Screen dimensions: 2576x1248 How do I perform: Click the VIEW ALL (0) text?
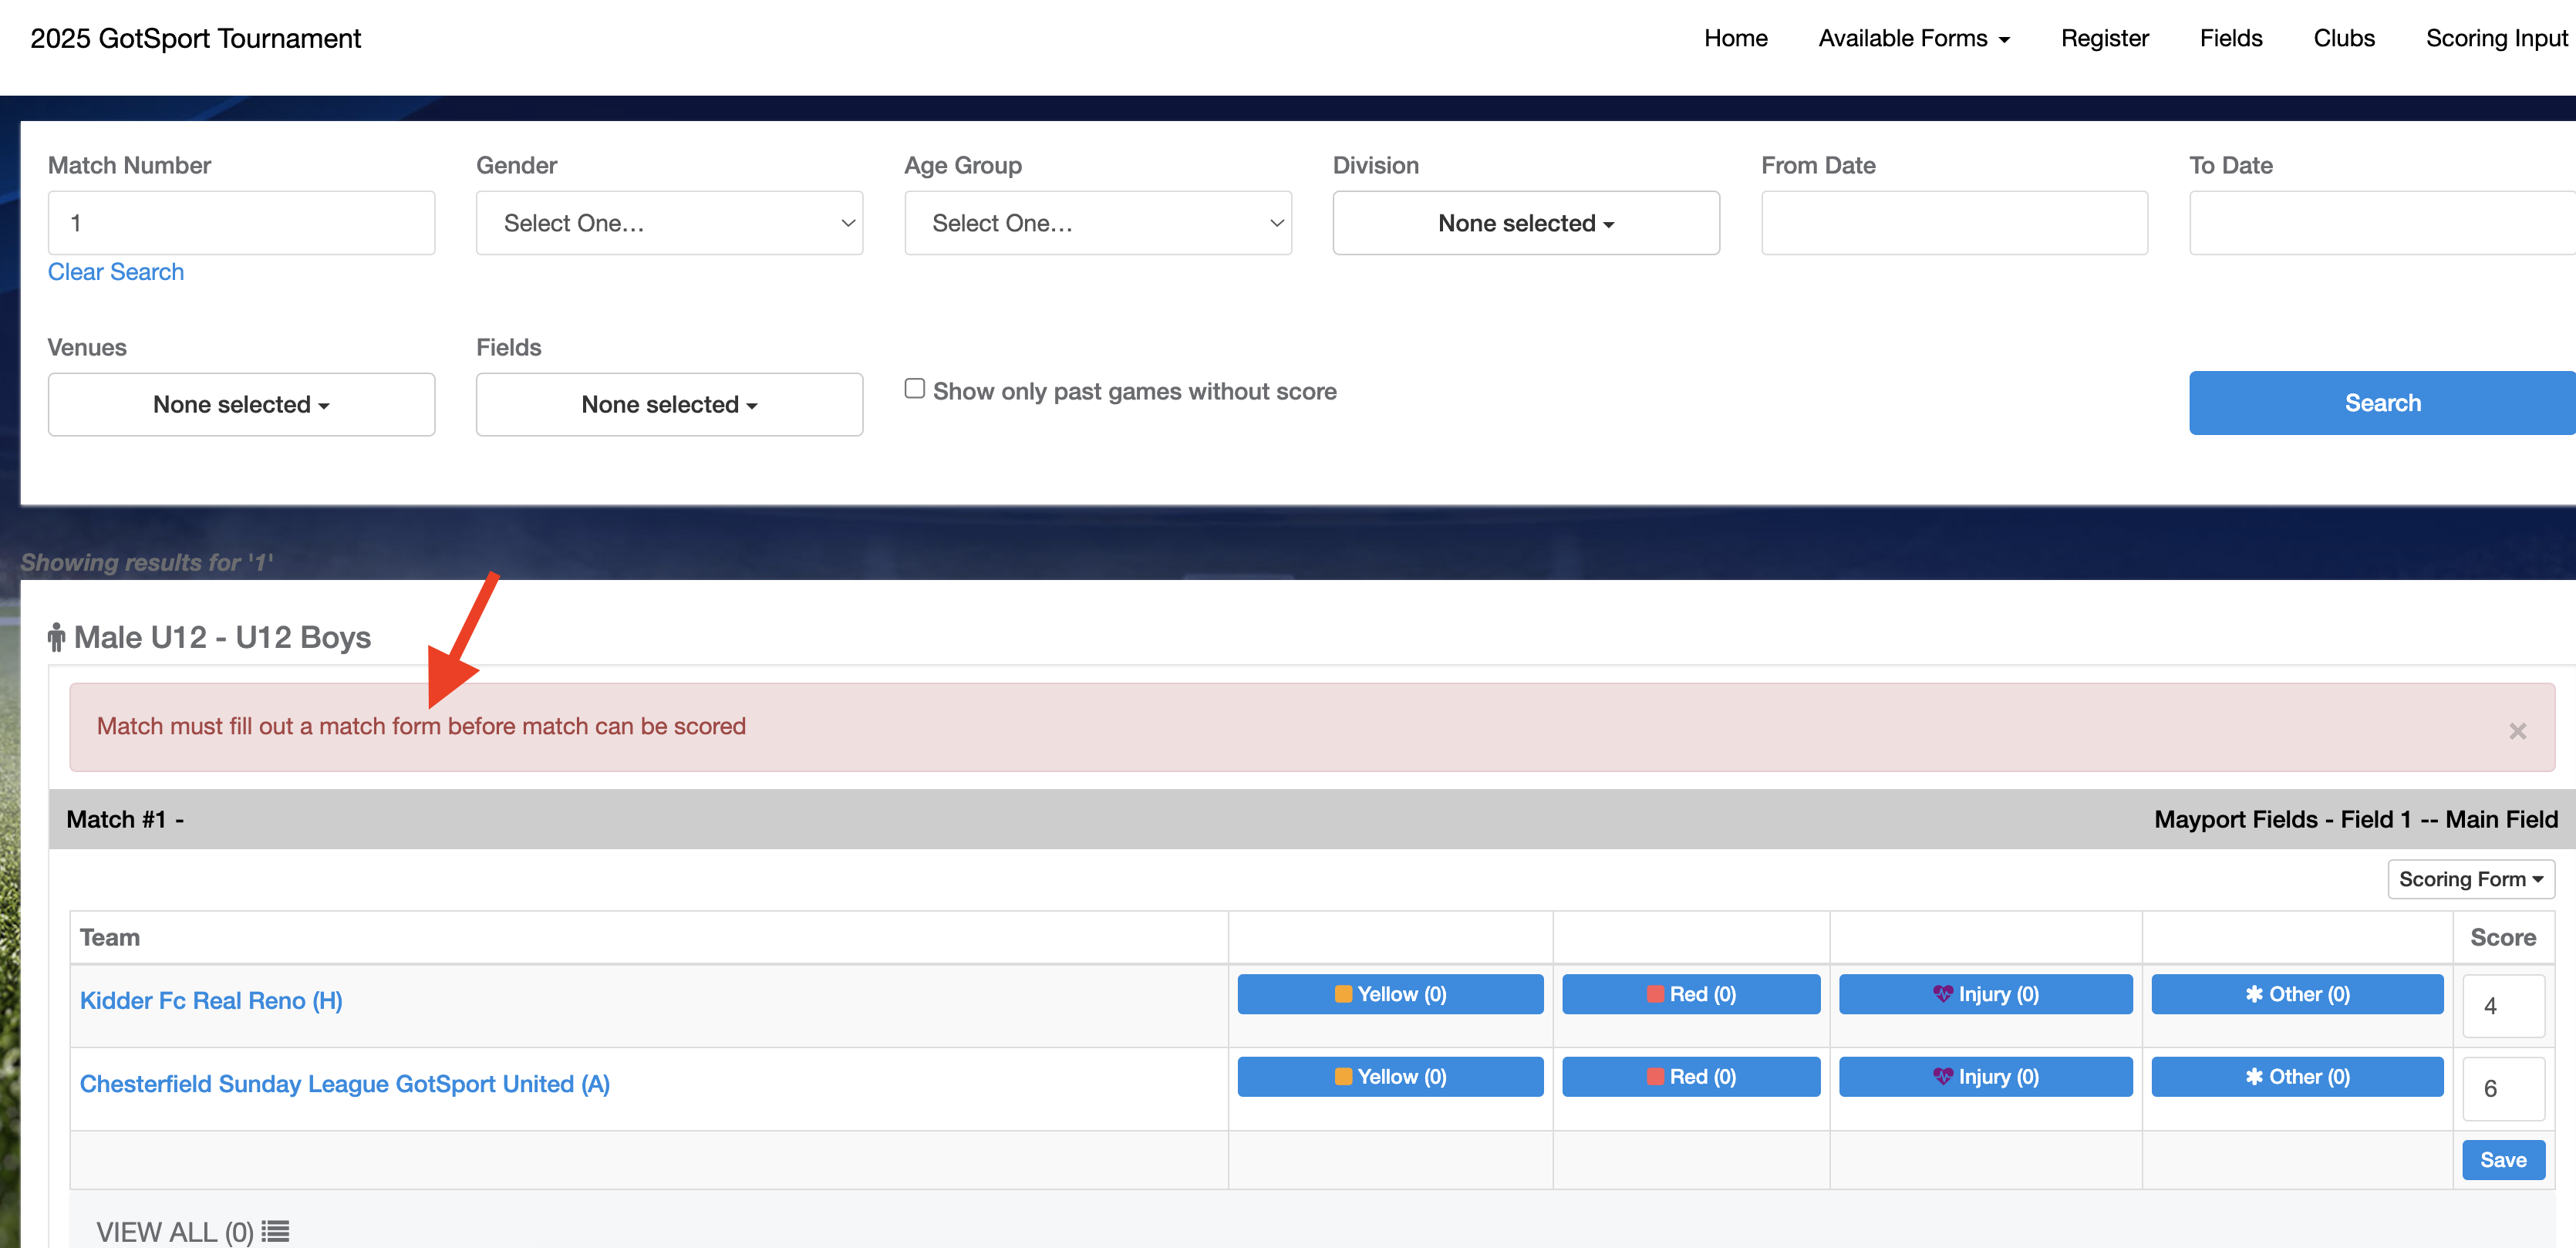175,1231
